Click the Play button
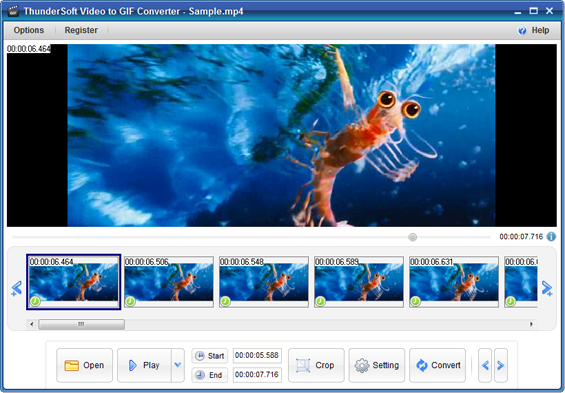The image size is (565, 393). tap(144, 365)
